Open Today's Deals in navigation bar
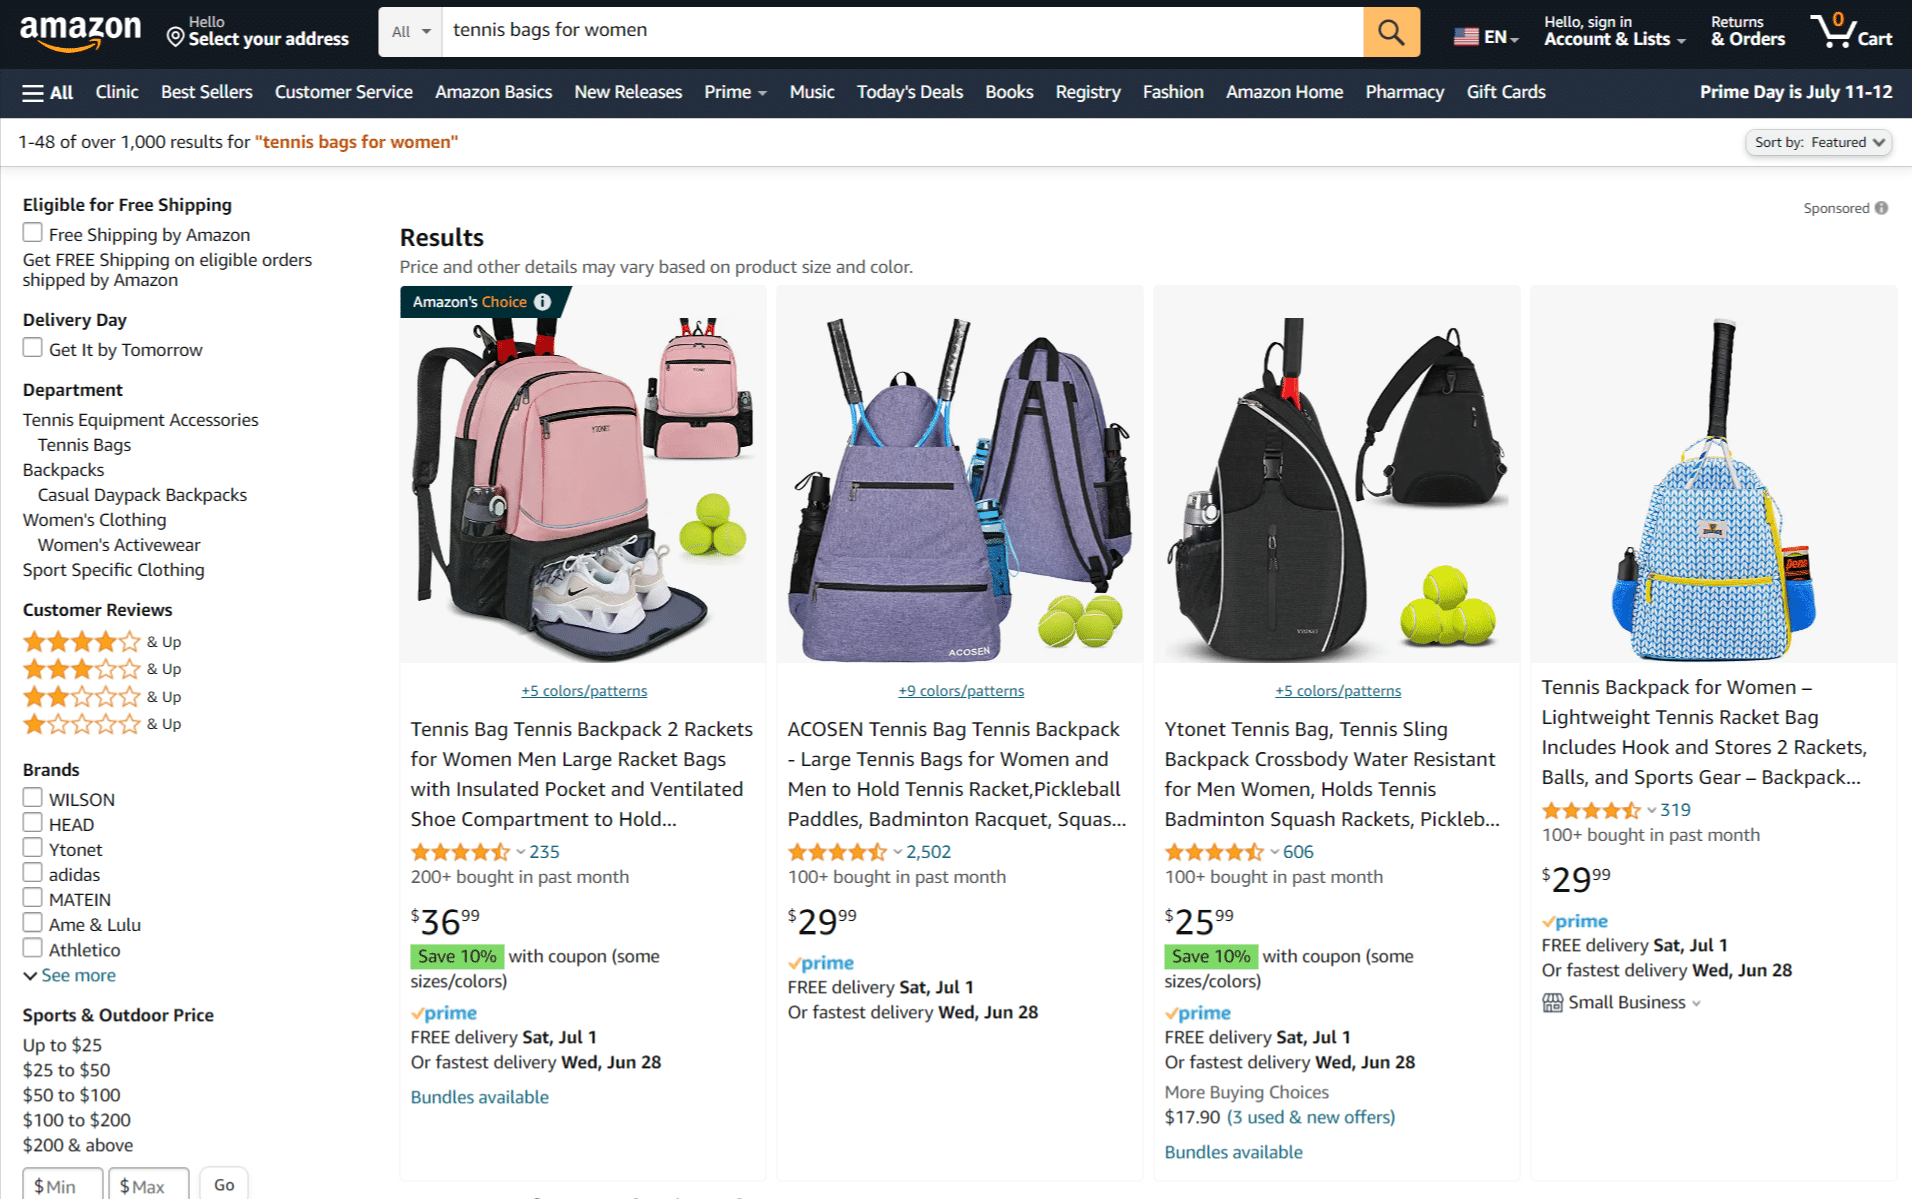1912x1199 pixels. [909, 92]
